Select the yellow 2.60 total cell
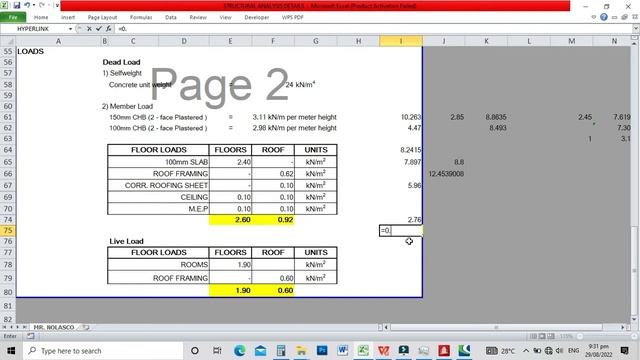 230,220
